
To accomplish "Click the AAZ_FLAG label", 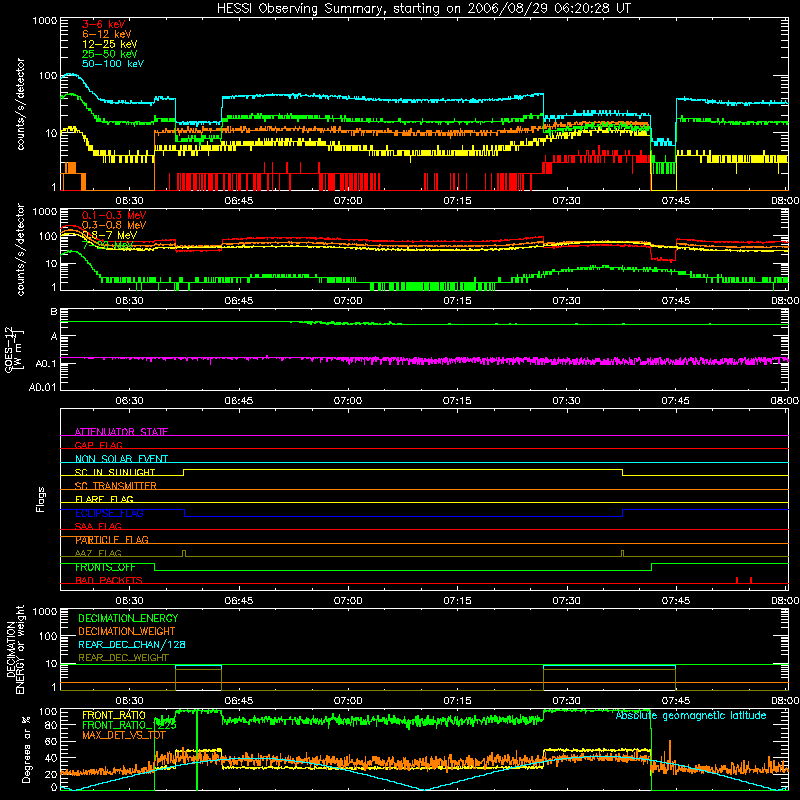I will (x=98, y=553).
